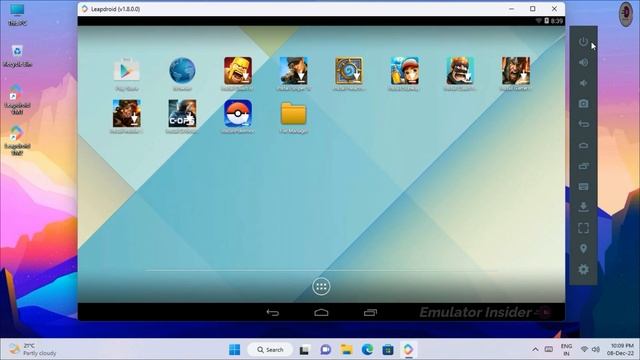Open the Pokemon Go Pokeball app
The width and height of the screenshot is (640, 360).
(x=238, y=113)
